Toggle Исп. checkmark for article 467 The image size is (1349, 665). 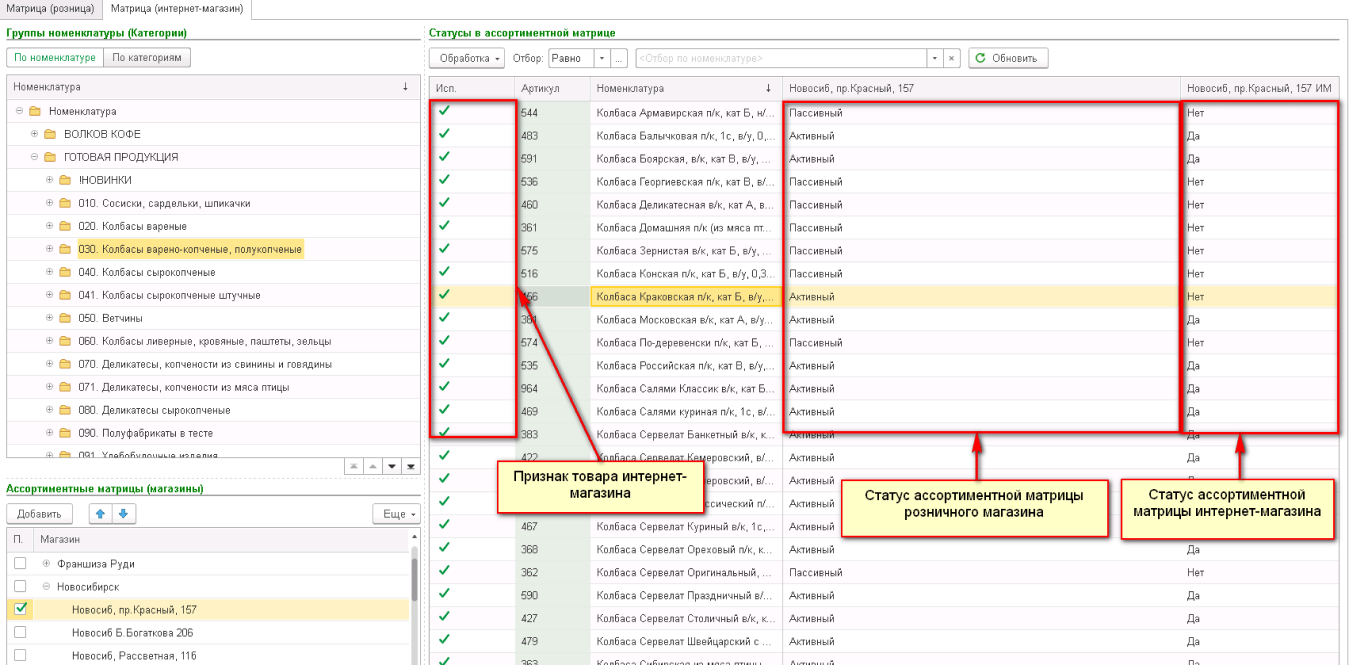click(444, 525)
